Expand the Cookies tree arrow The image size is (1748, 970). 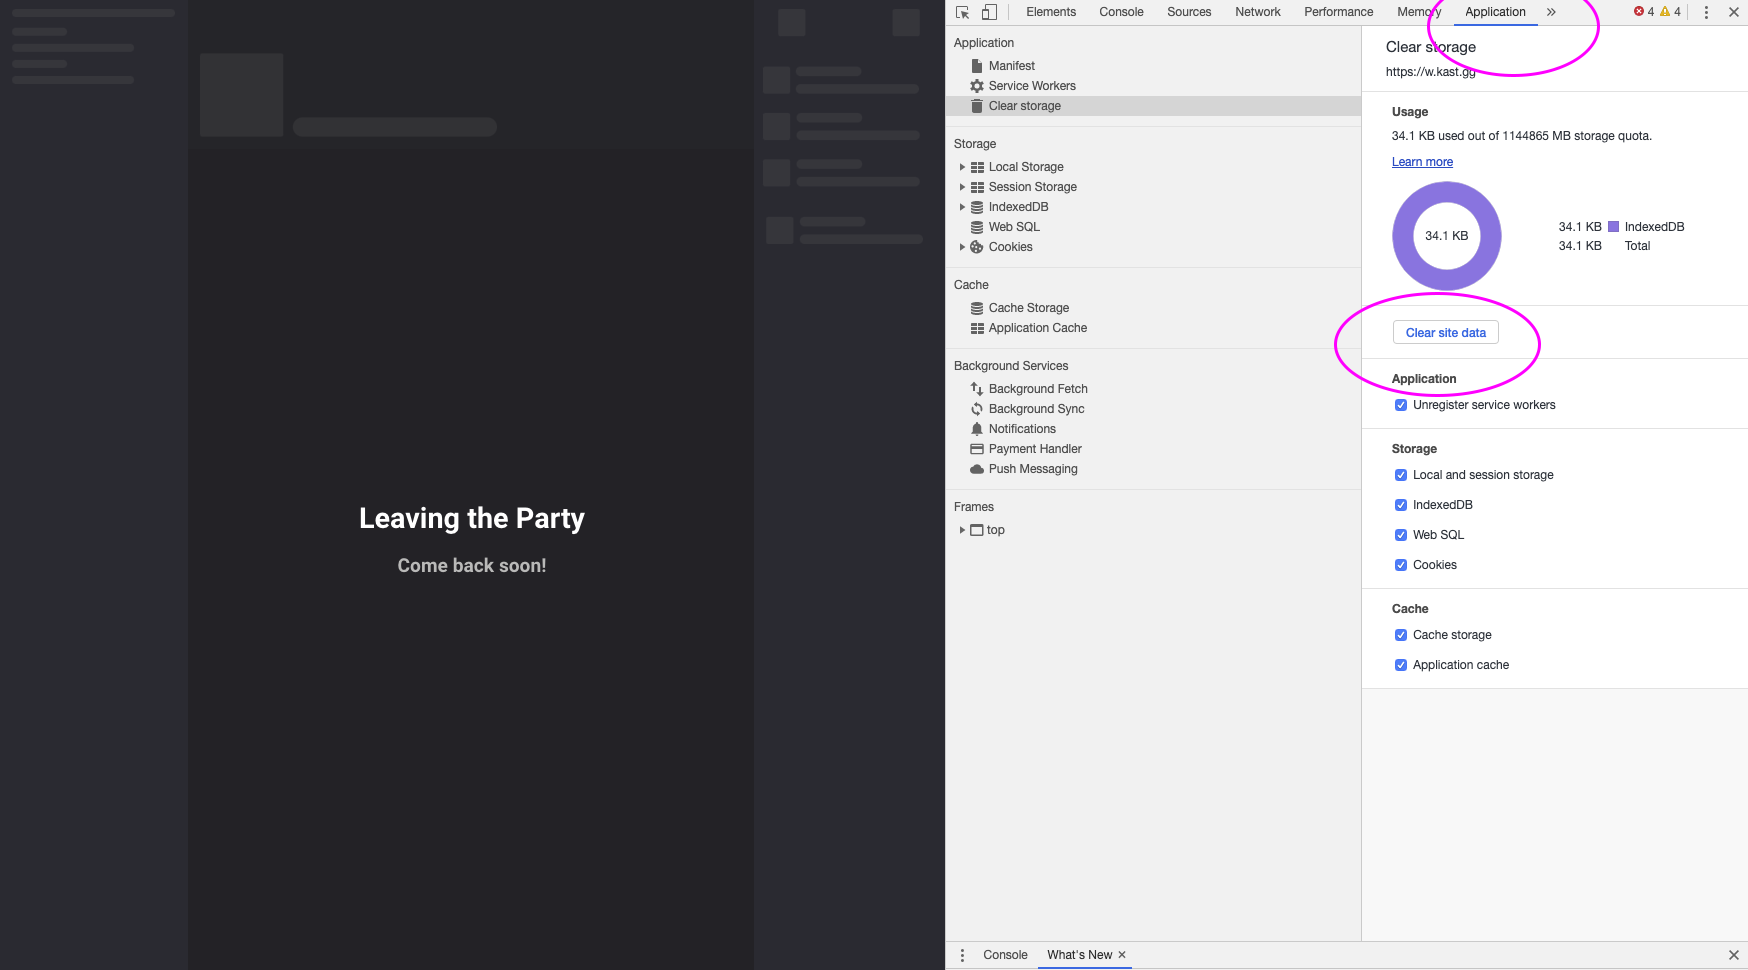coord(962,247)
